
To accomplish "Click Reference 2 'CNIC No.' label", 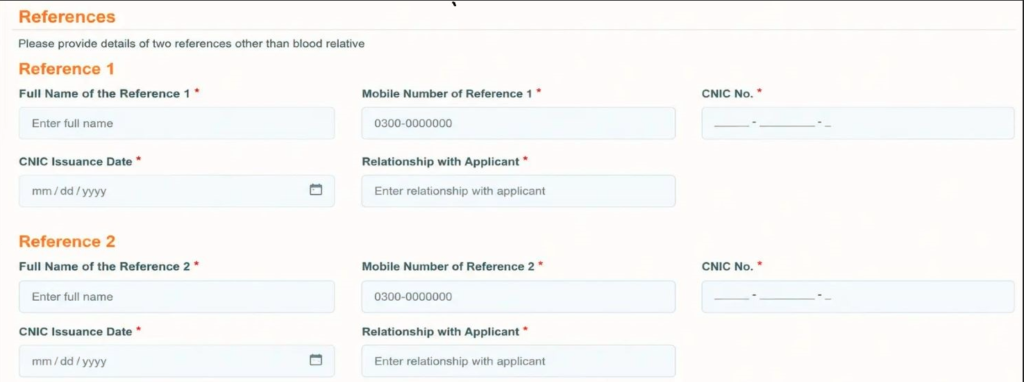I will [728, 266].
